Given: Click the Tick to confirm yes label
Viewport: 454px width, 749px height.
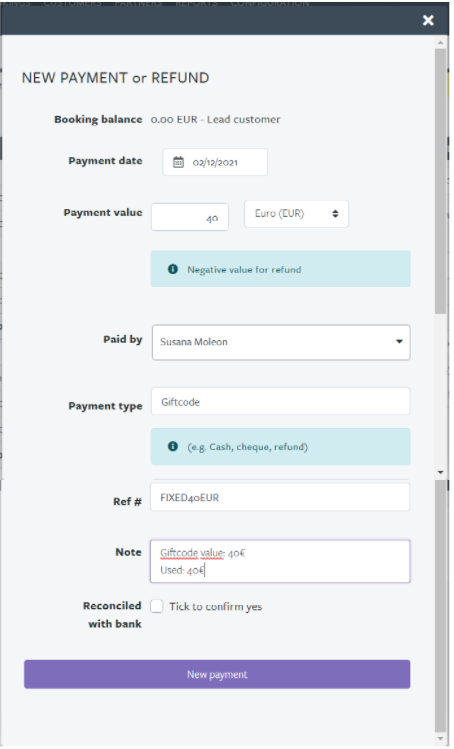Looking at the screenshot, I should [x=216, y=606].
